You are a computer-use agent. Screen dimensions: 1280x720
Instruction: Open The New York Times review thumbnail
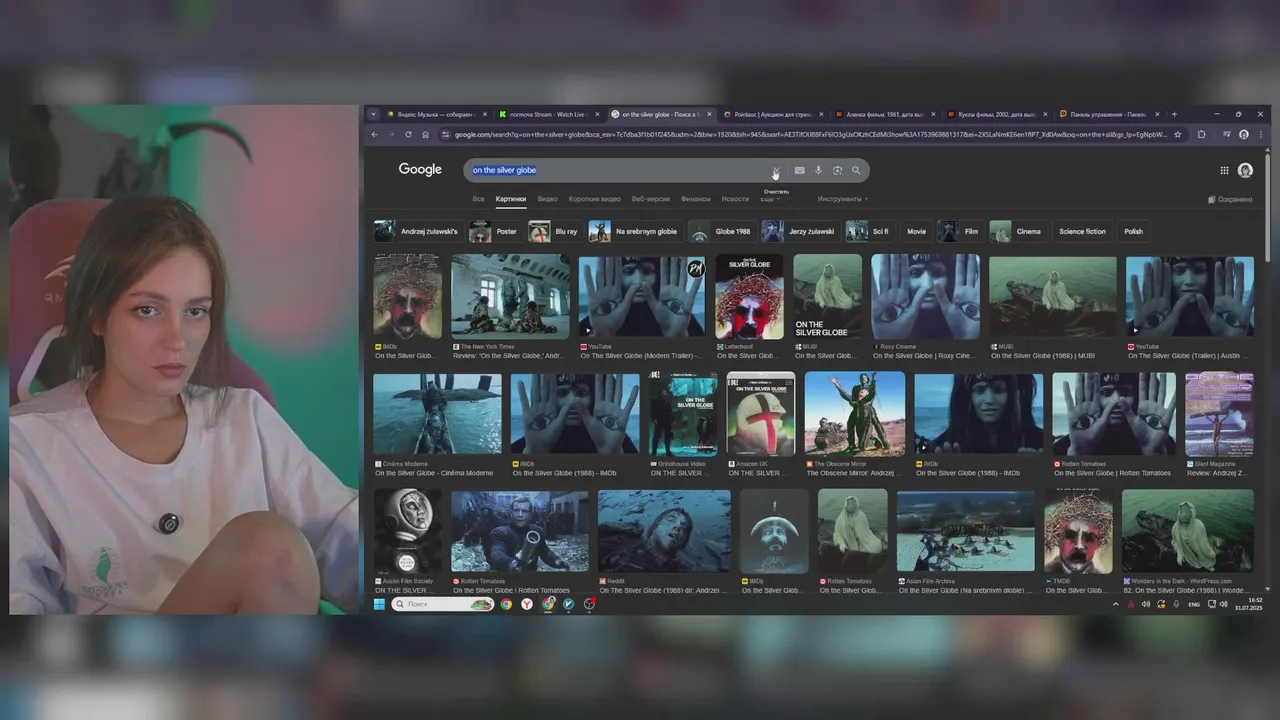(x=510, y=296)
